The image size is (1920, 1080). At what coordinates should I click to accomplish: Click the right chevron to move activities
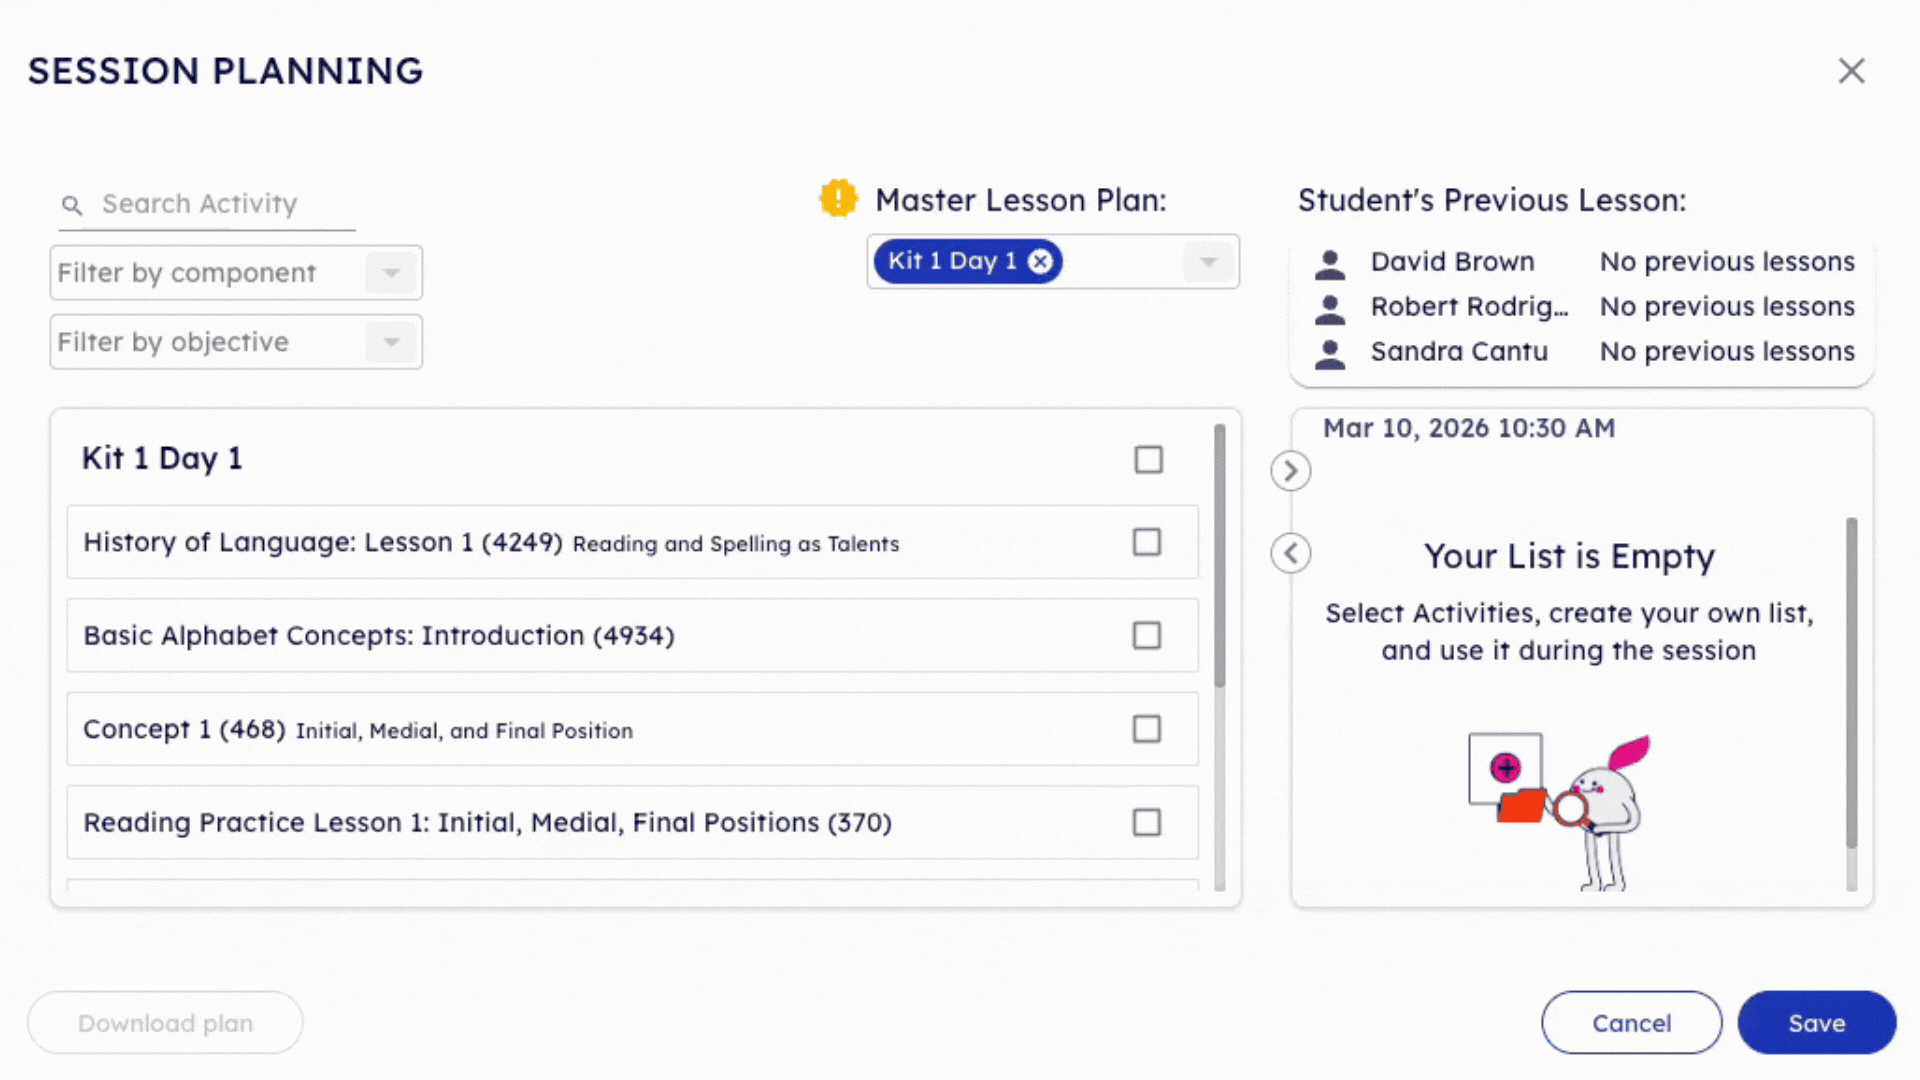tap(1290, 471)
